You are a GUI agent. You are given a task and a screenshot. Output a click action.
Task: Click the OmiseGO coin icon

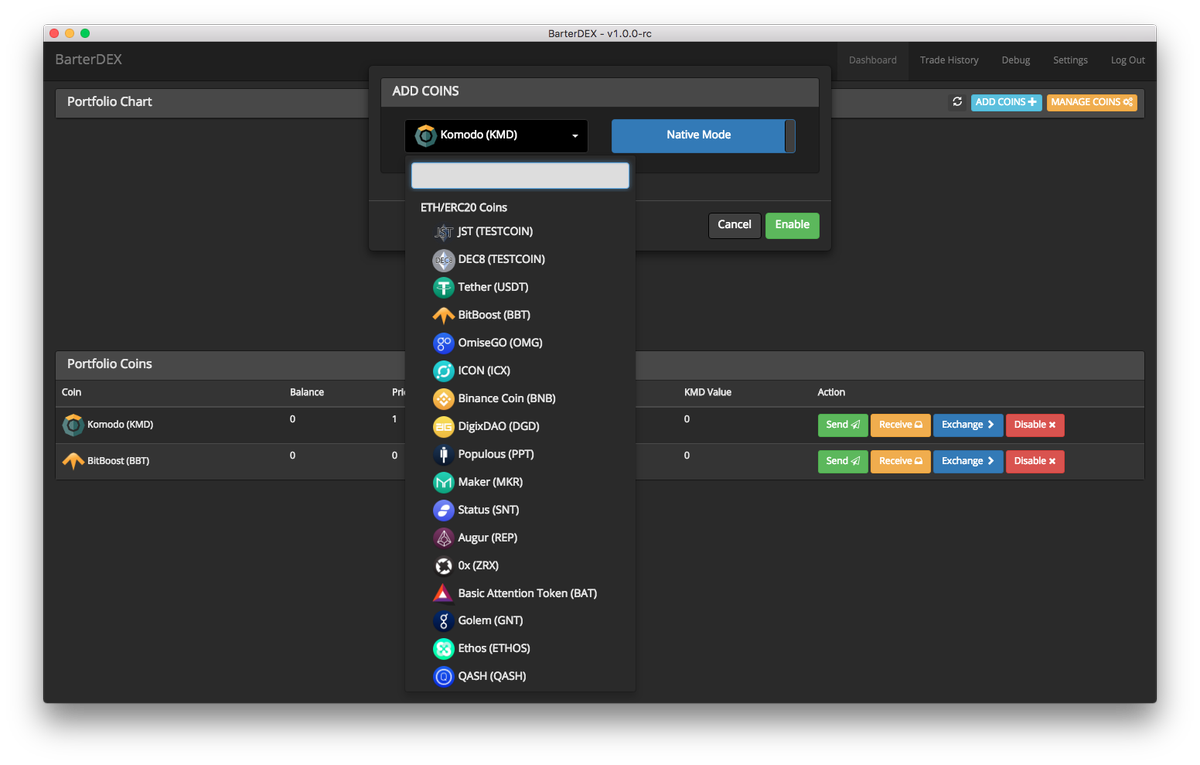coord(443,343)
